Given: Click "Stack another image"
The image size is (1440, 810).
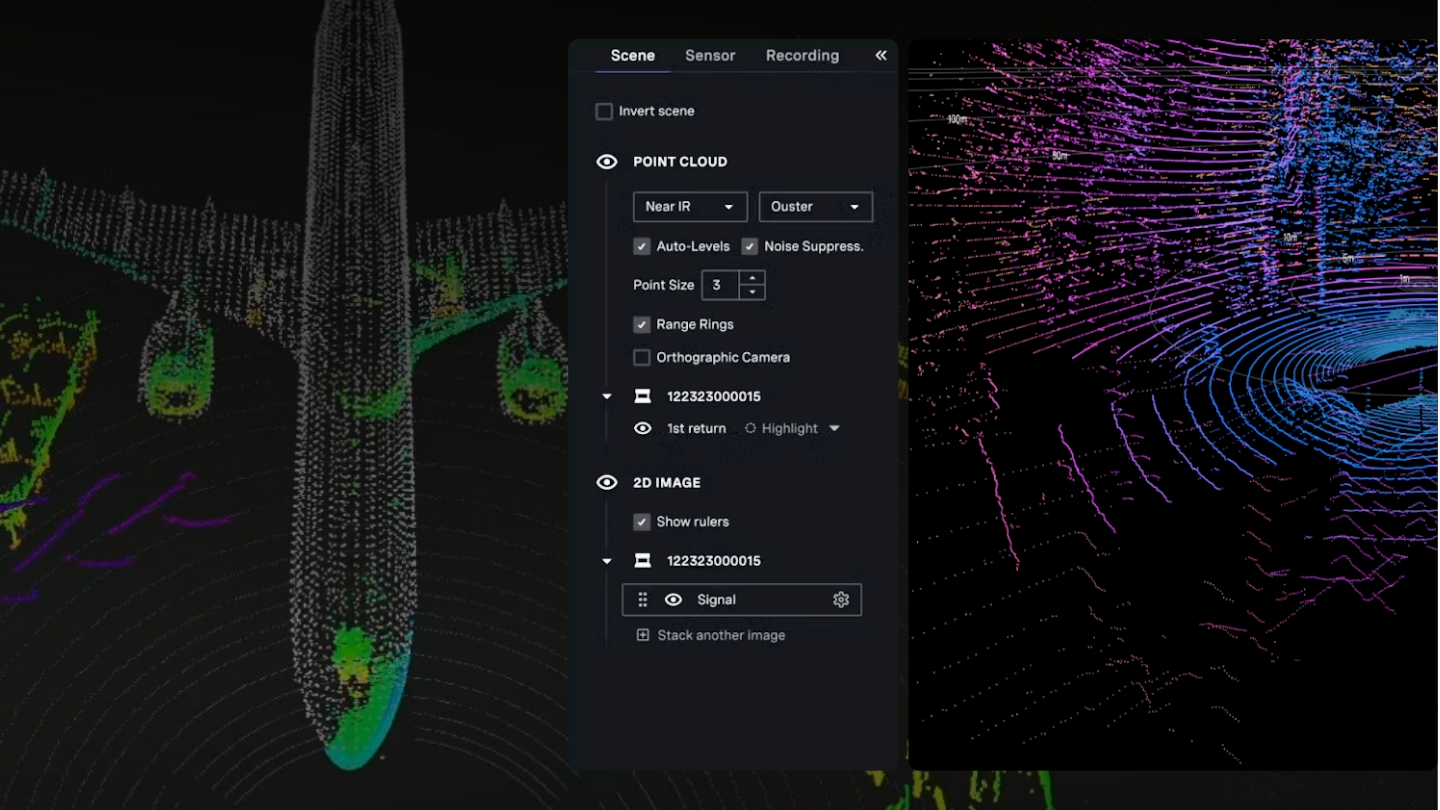Looking at the screenshot, I should [711, 635].
